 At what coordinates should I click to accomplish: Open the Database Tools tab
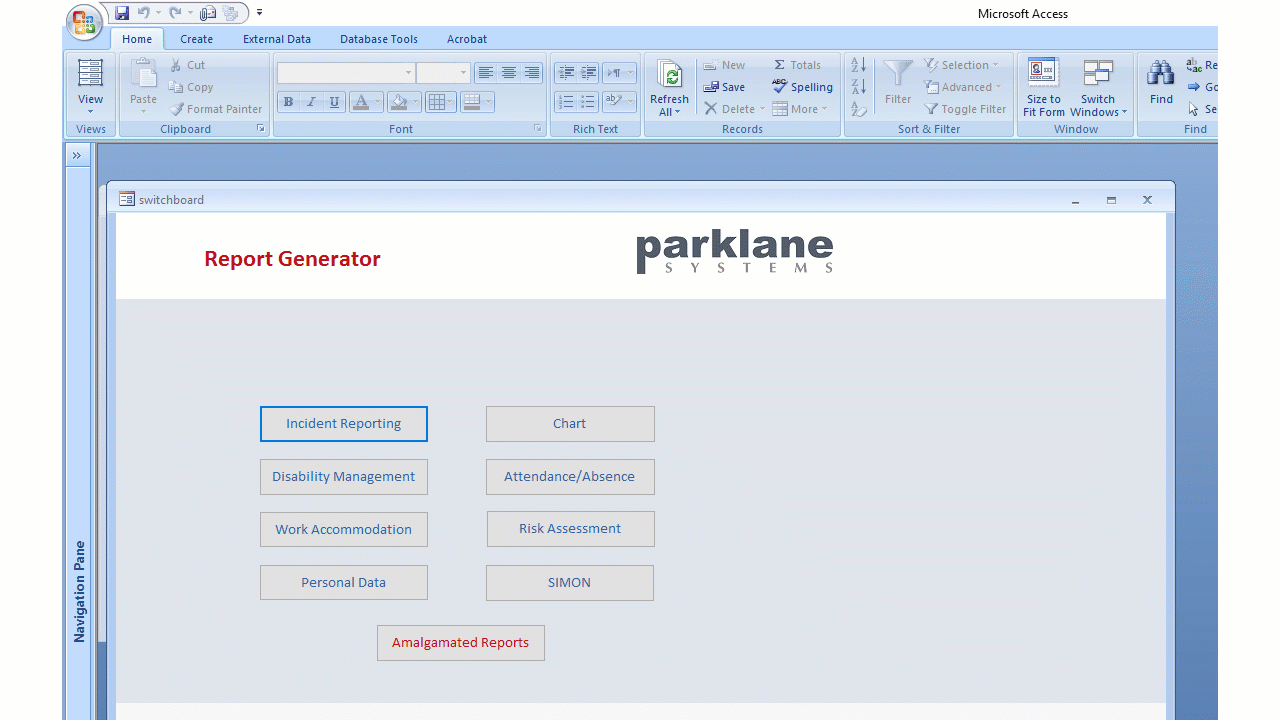click(x=378, y=39)
